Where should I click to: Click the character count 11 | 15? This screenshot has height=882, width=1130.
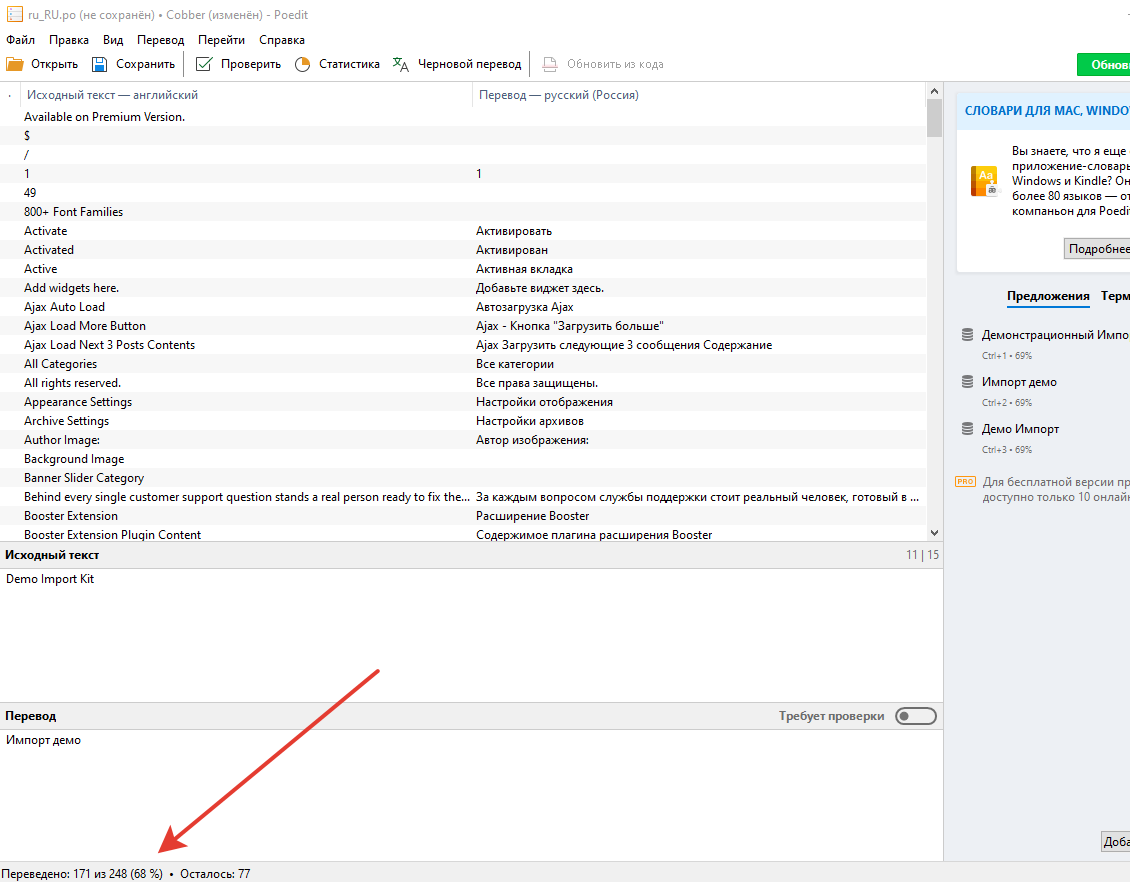pos(922,555)
